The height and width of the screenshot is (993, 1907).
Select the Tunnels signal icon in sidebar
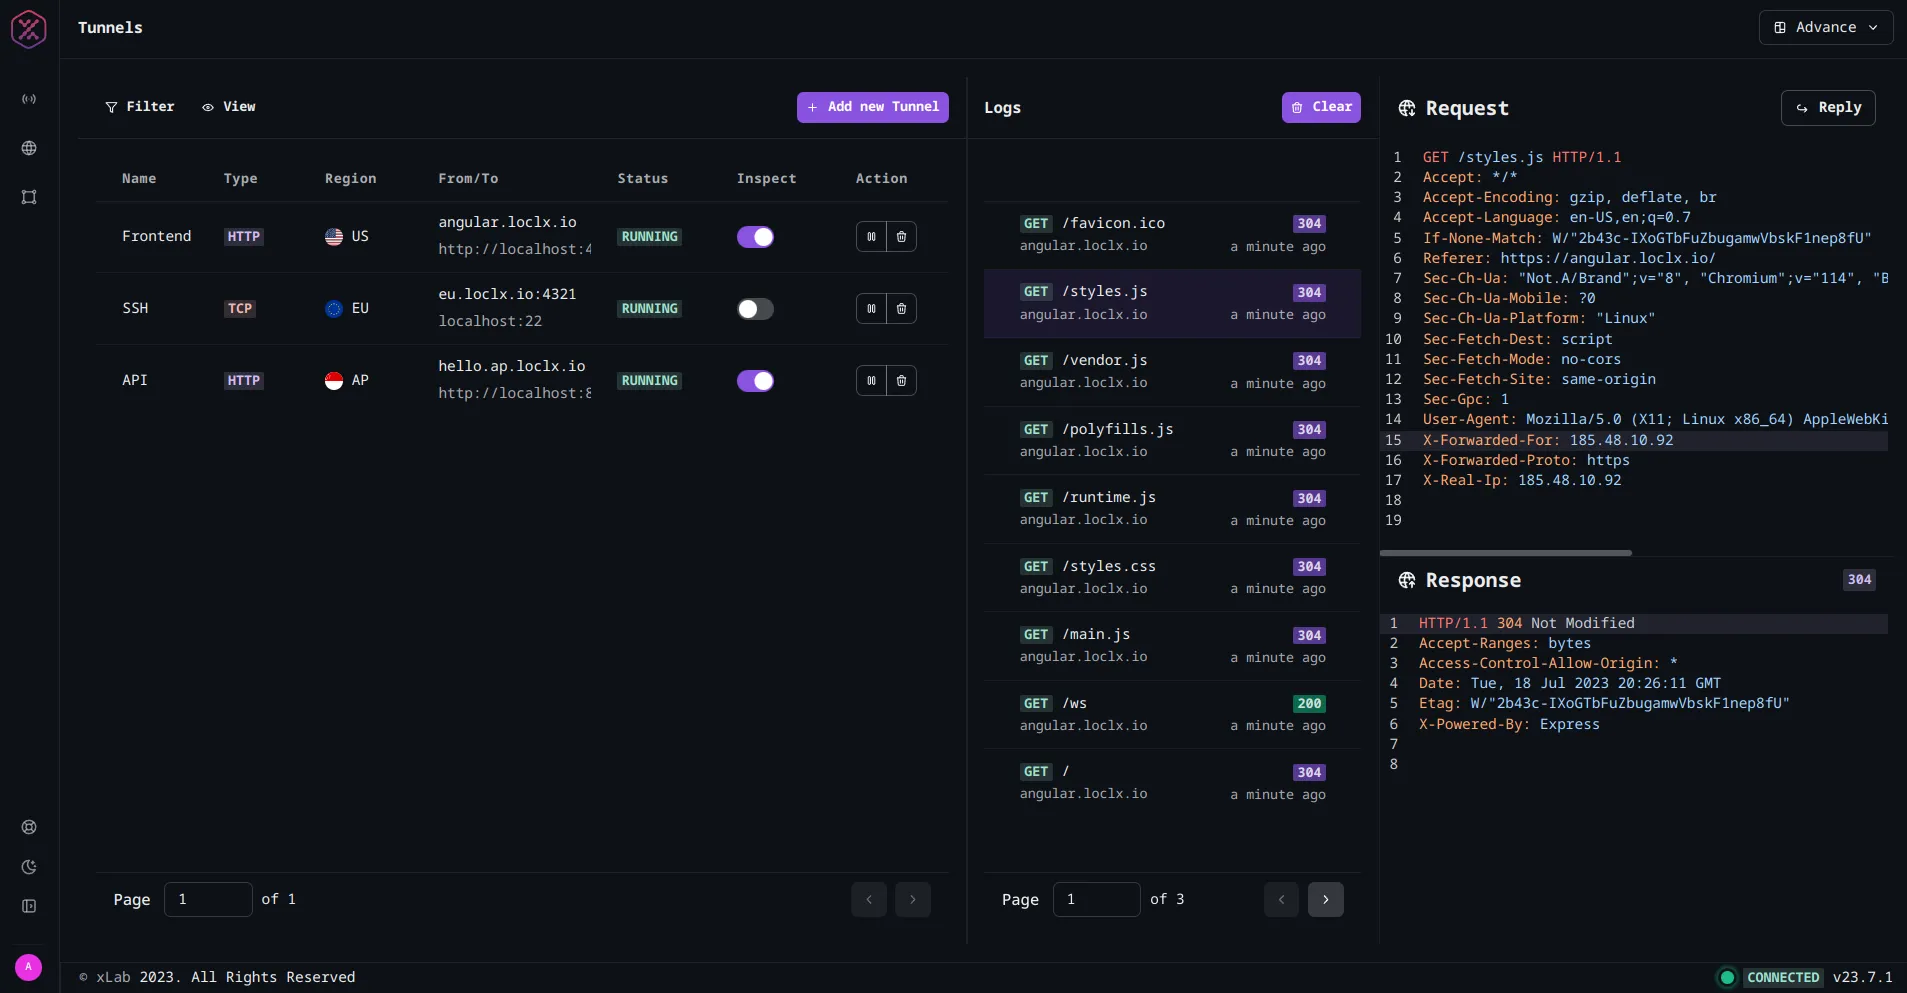29,98
